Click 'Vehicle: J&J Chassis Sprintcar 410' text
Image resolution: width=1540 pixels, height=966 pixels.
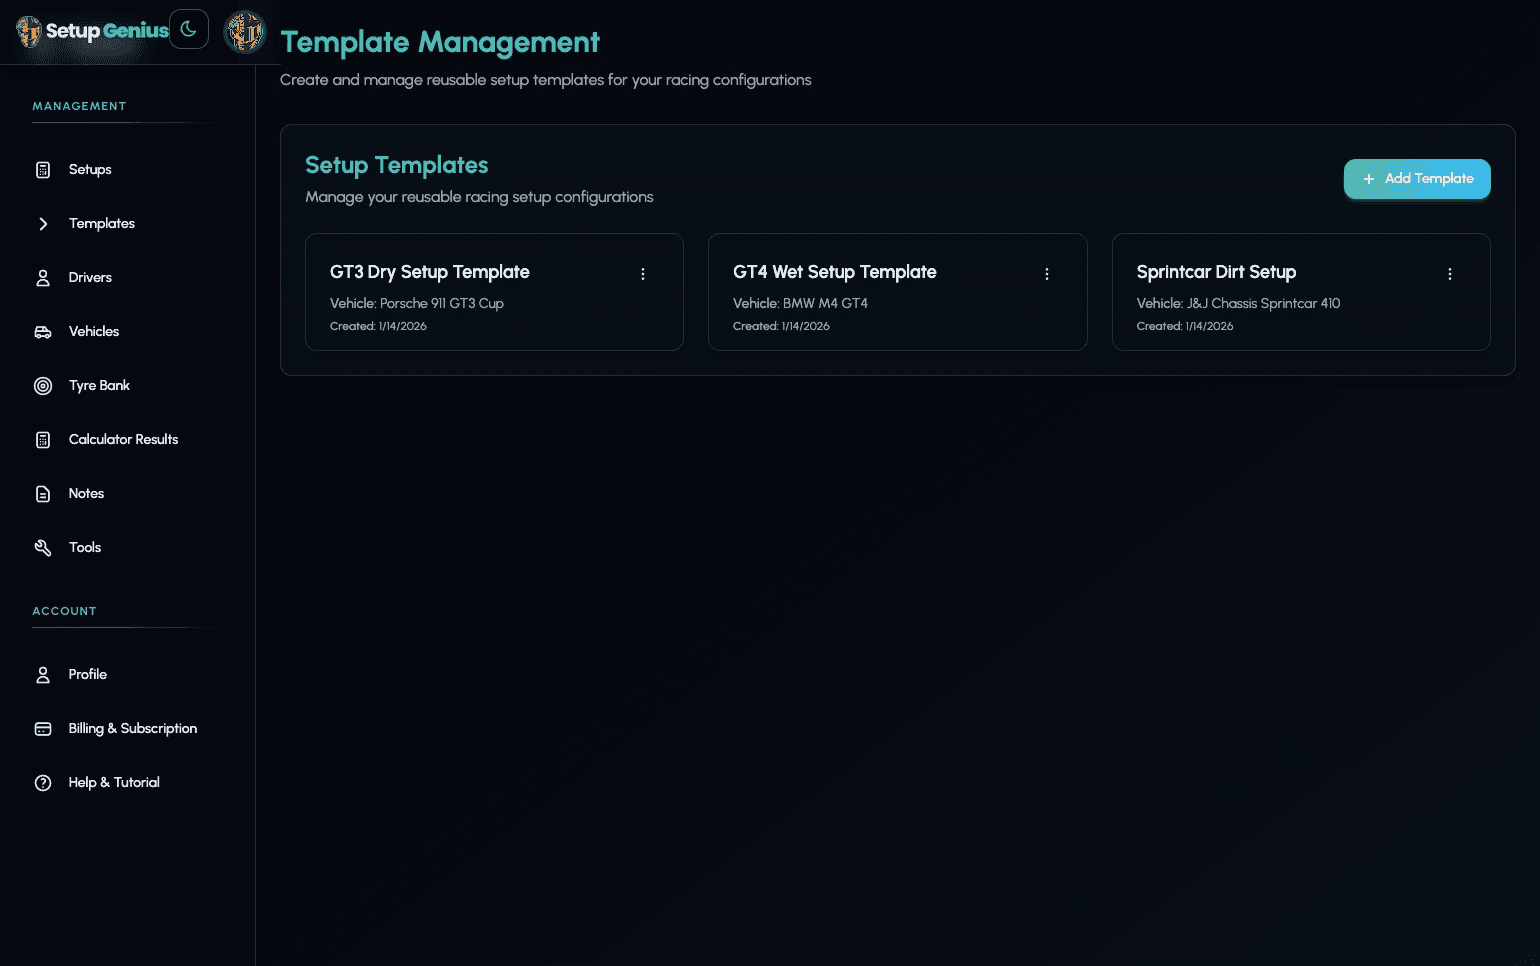click(1238, 303)
